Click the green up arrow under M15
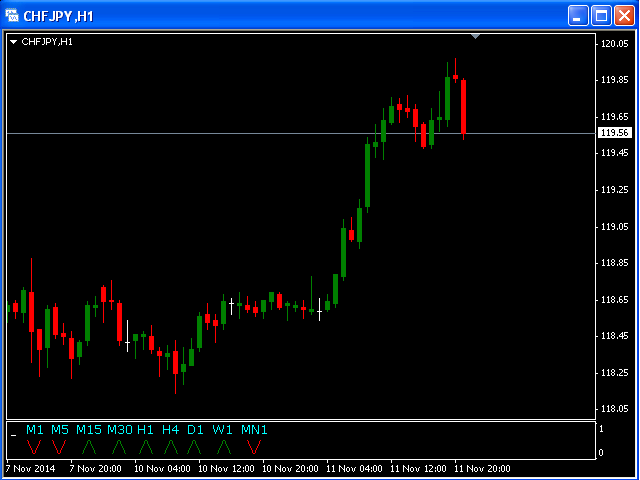 pyautogui.click(x=89, y=446)
